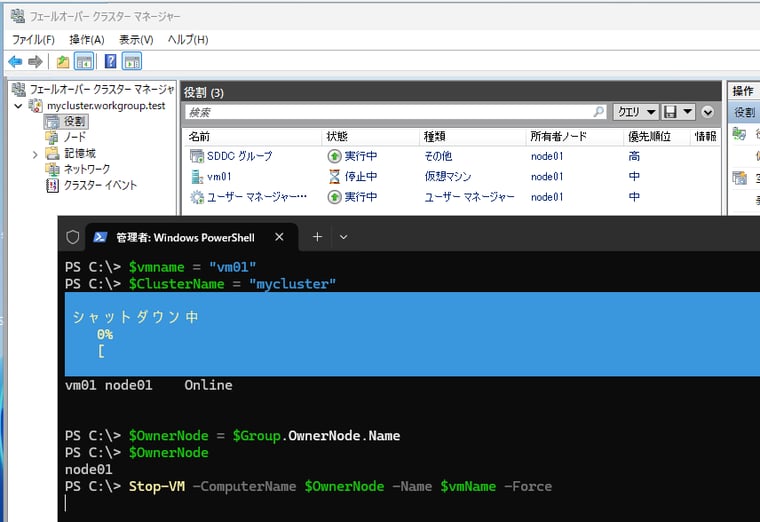Open the Help toolbar icon
This screenshot has height=522, width=760.
(x=111, y=62)
